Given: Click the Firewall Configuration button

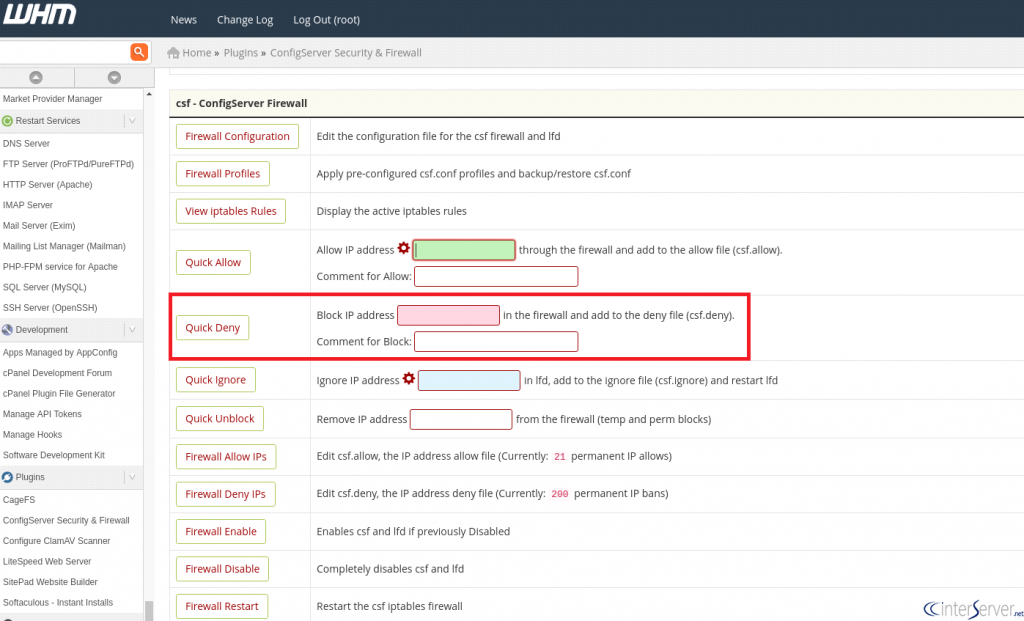Looking at the screenshot, I should point(237,136).
